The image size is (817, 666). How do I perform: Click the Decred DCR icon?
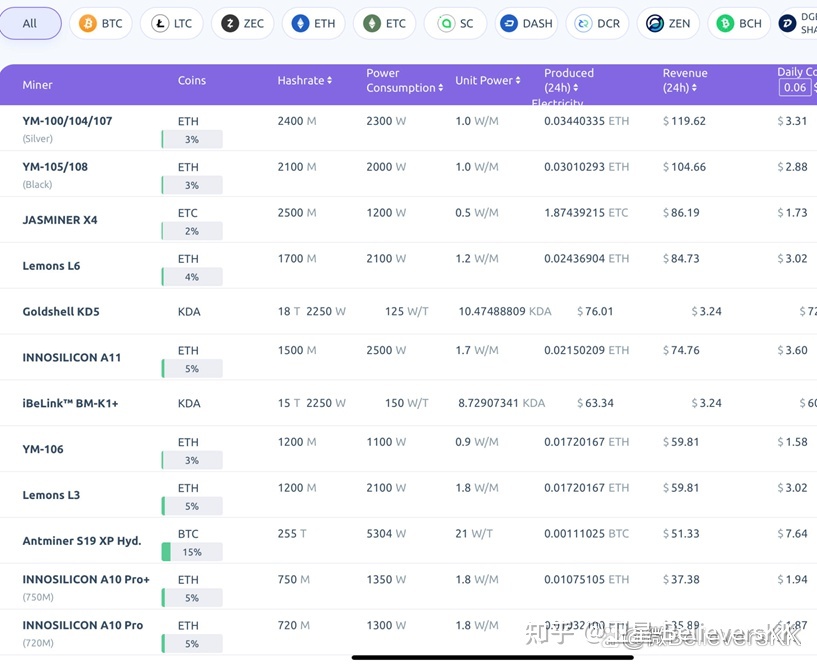pyautogui.click(x=584, y=23)
